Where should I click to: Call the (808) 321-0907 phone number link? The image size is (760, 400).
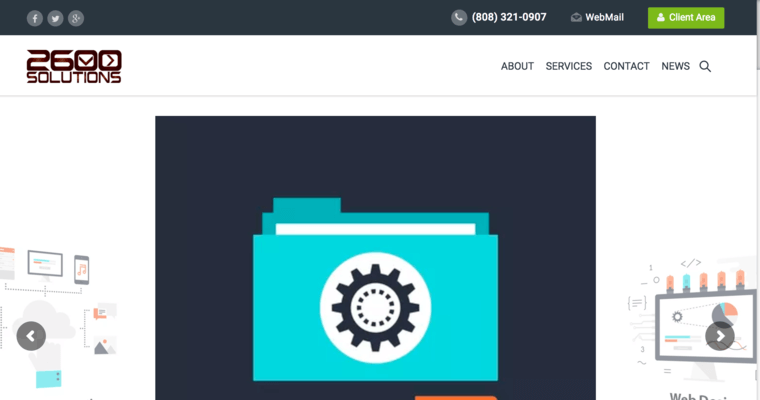(x=509, y=17)
